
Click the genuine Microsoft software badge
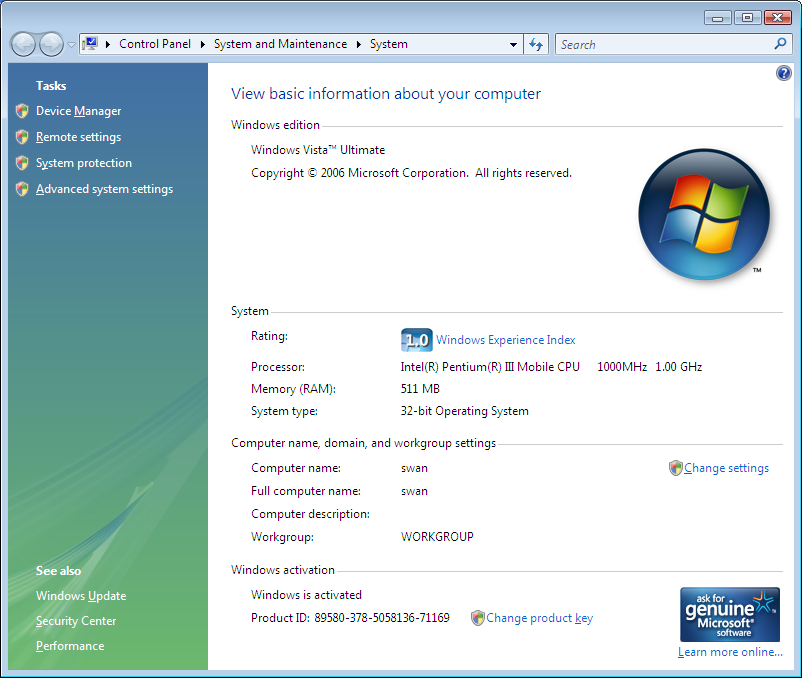[x=730, y=614]
